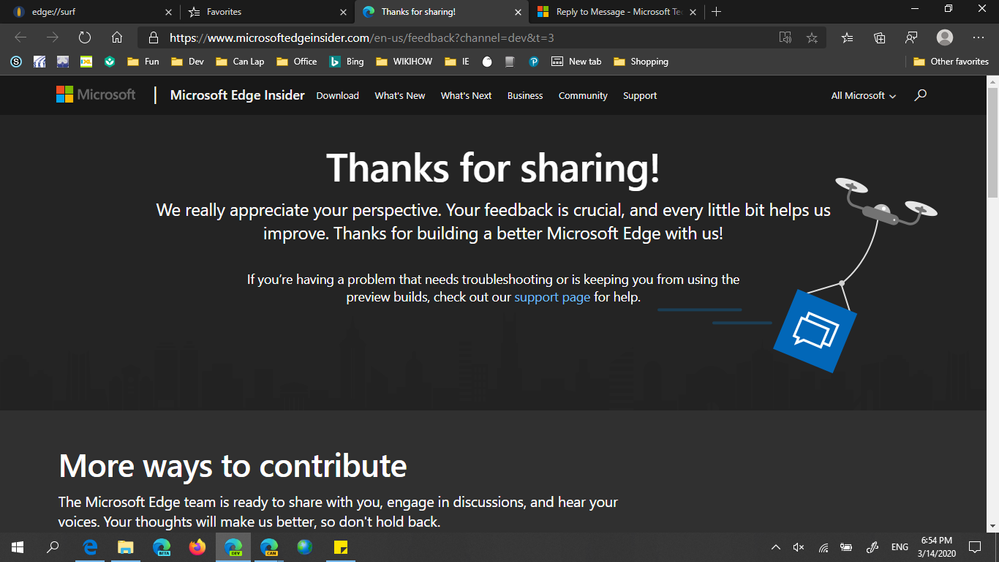Open the IE favorites folder
999x562 pixels.
click(457, 62)
